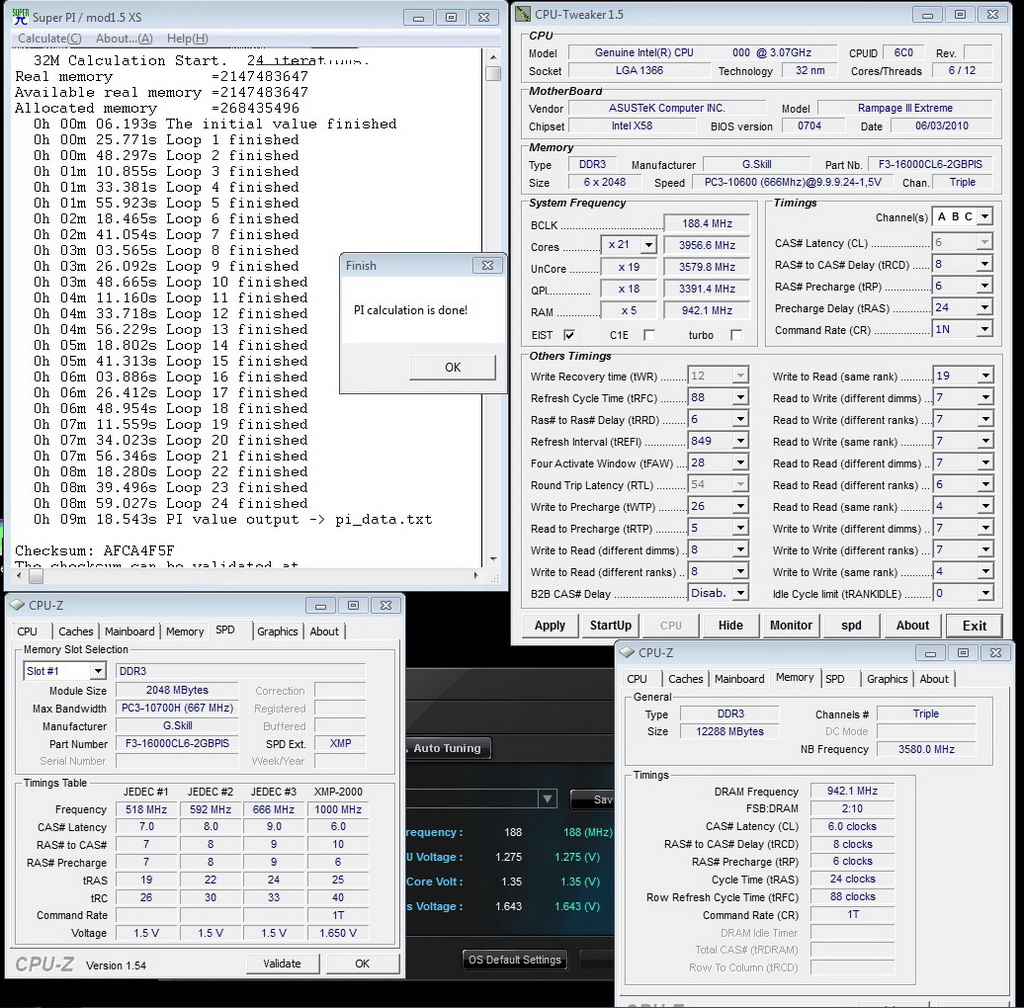Screen dimensions: 1024x1008
Task: Open the Calculate menu in Super PI
Action: pos(50,39)
